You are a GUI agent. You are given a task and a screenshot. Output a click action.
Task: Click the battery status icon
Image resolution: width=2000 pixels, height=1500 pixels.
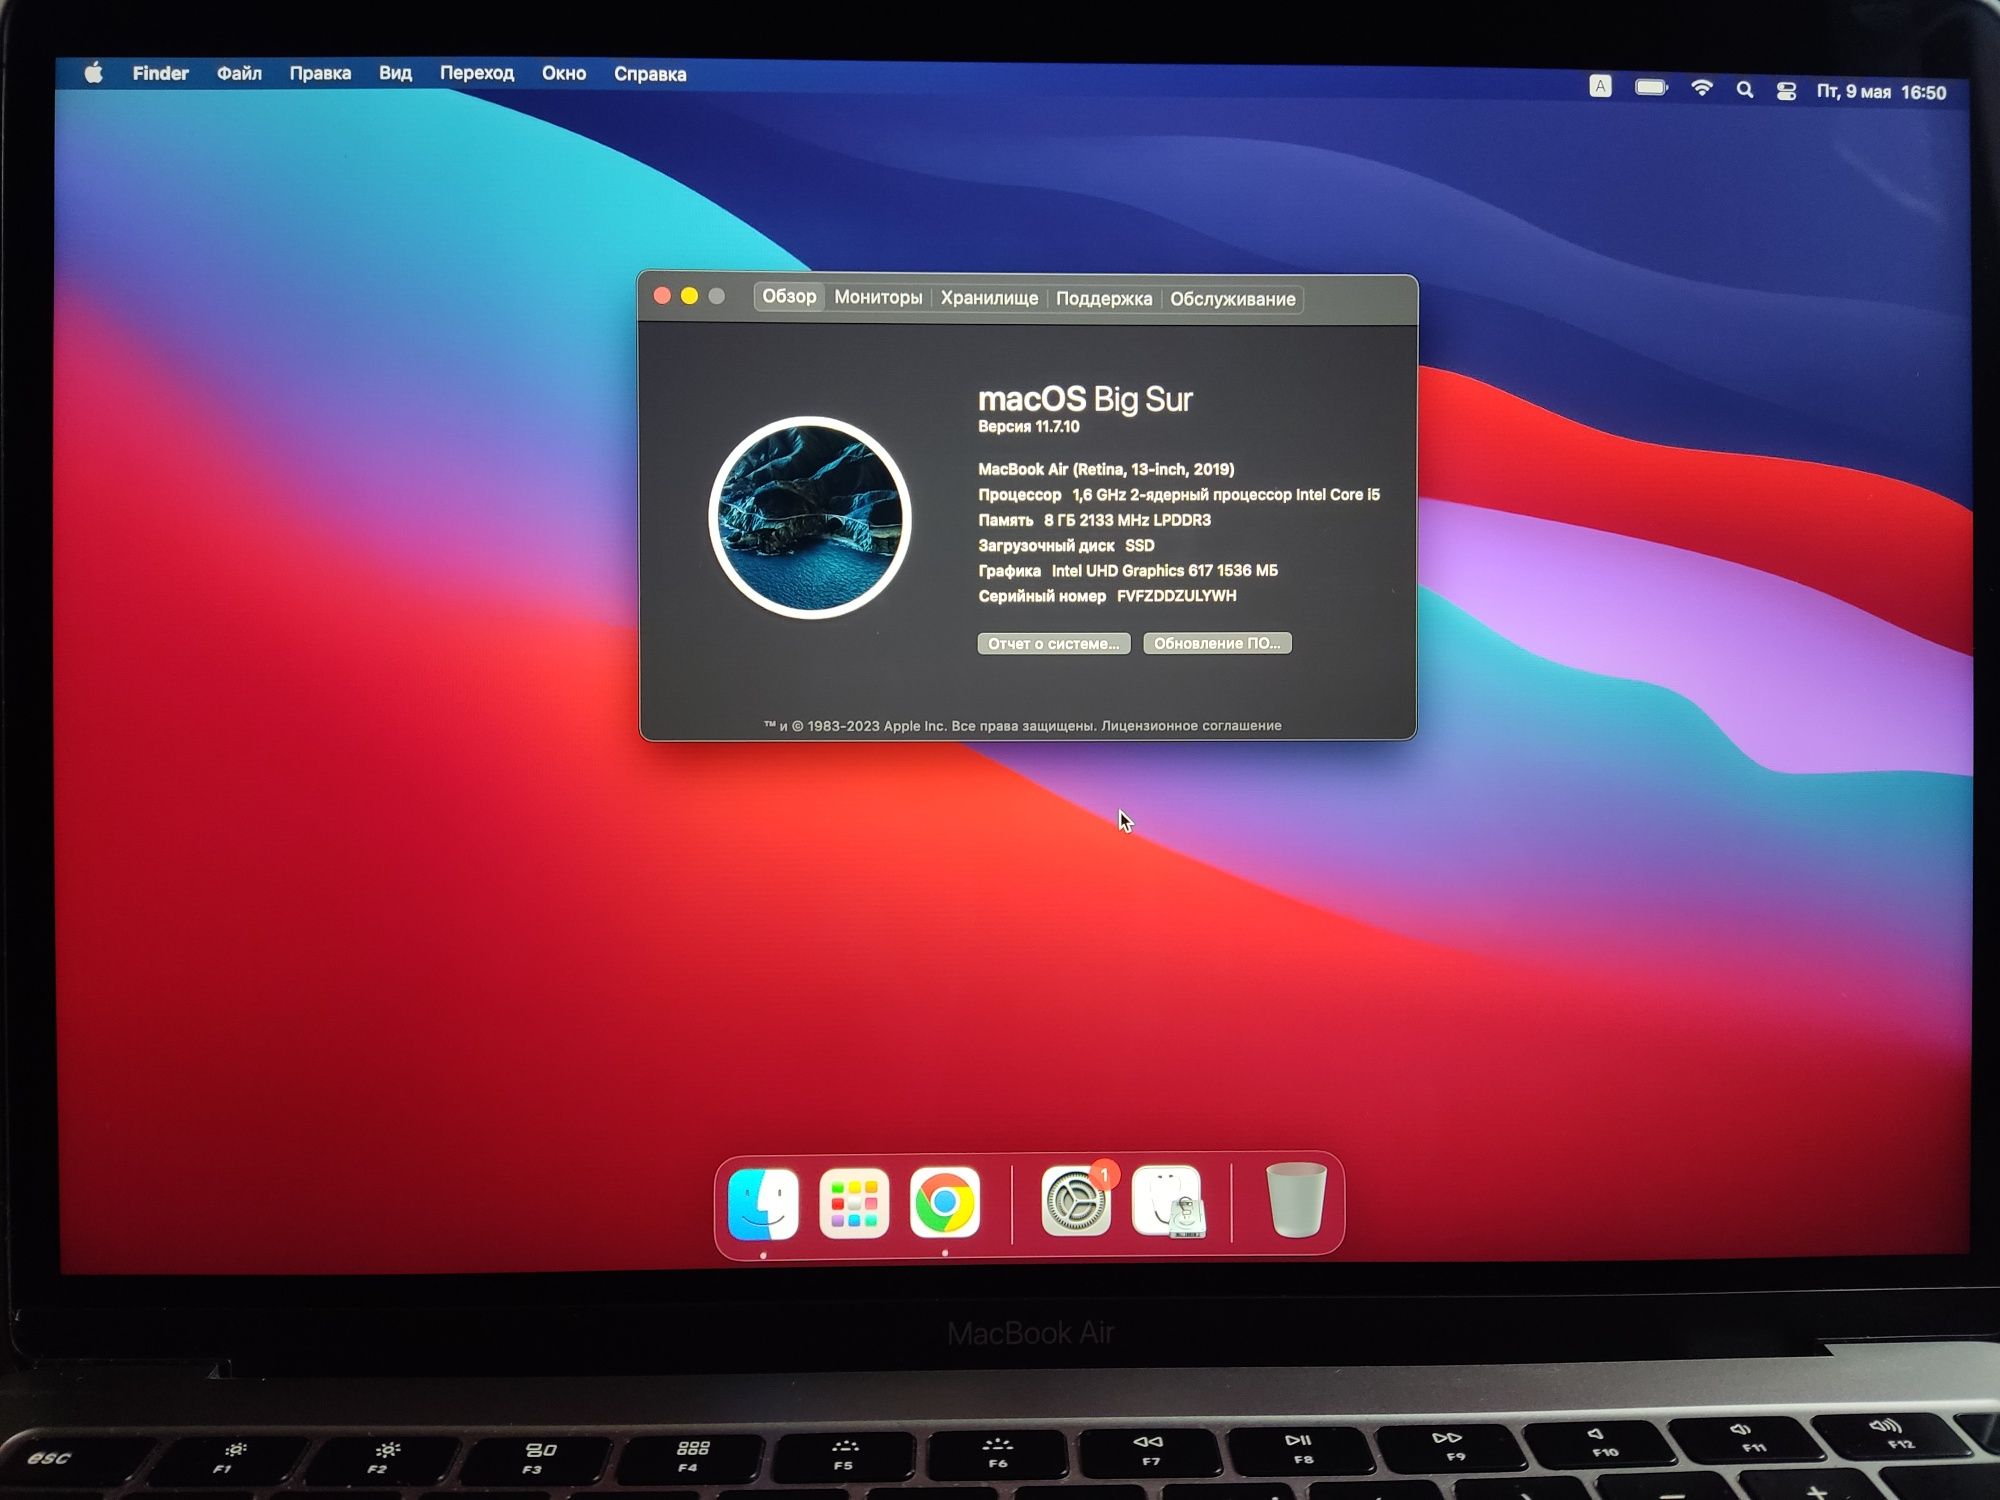click(x=1651, y=88)
